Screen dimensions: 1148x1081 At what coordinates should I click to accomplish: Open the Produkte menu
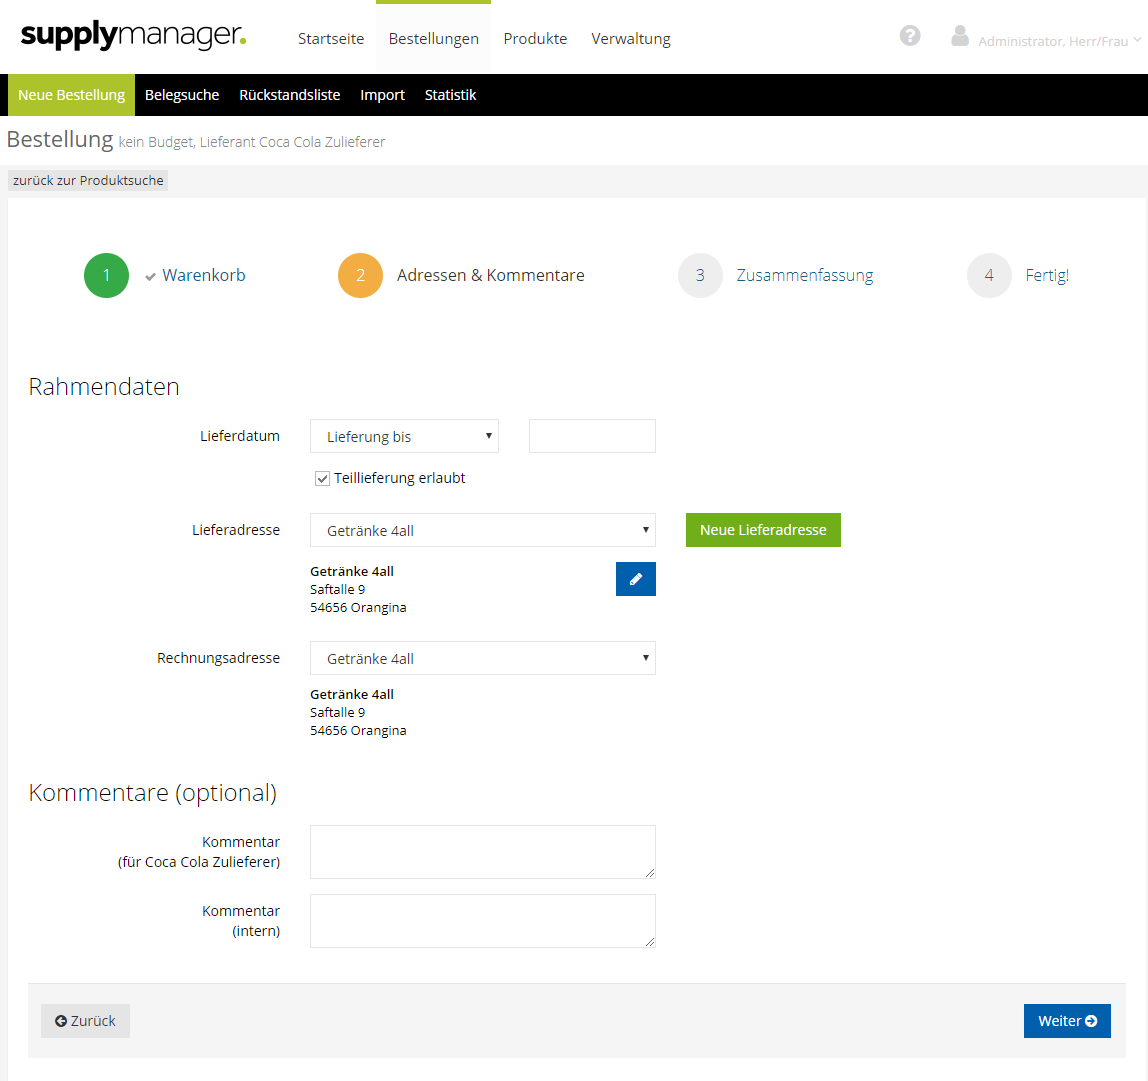[535, 39]
